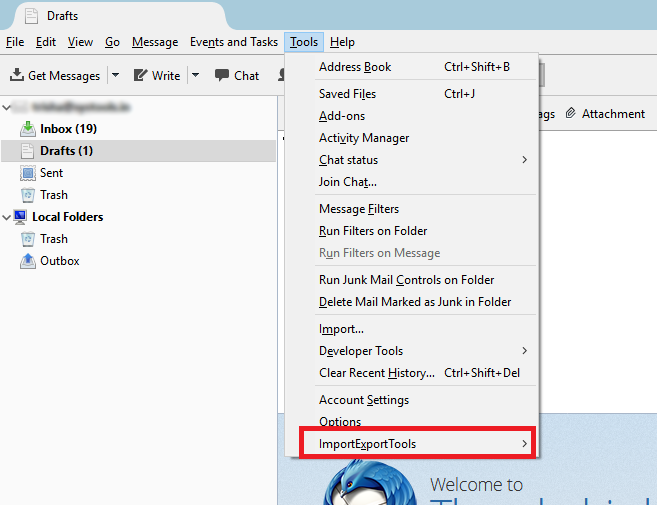Image resolution: width=657 pixels, height=505 pixels.
Task: Open the View menu
Action: [80, 42]
